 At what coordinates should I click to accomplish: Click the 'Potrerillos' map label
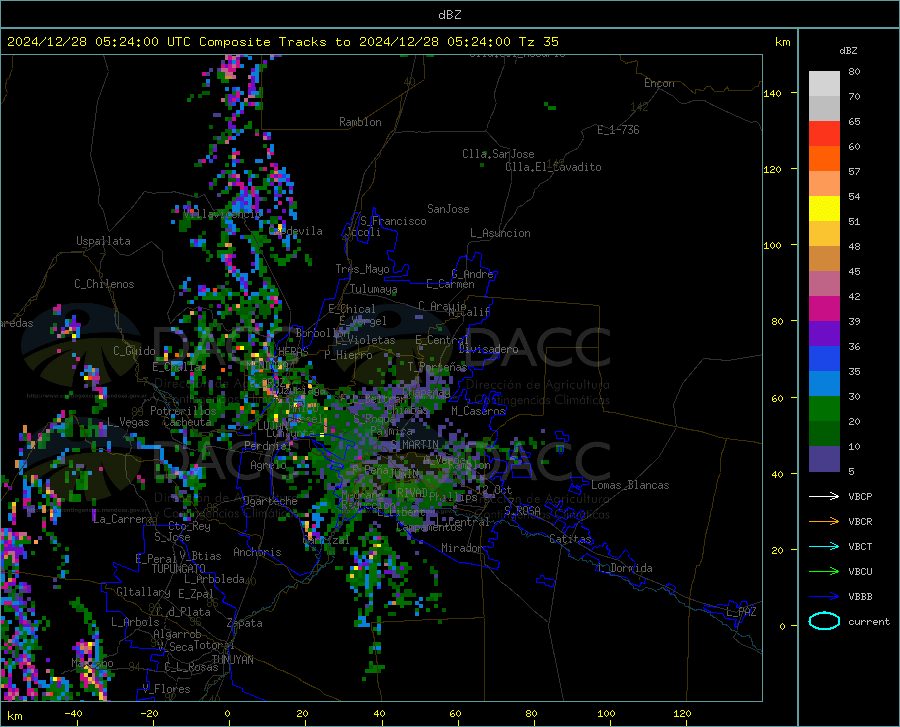point(183,411)
